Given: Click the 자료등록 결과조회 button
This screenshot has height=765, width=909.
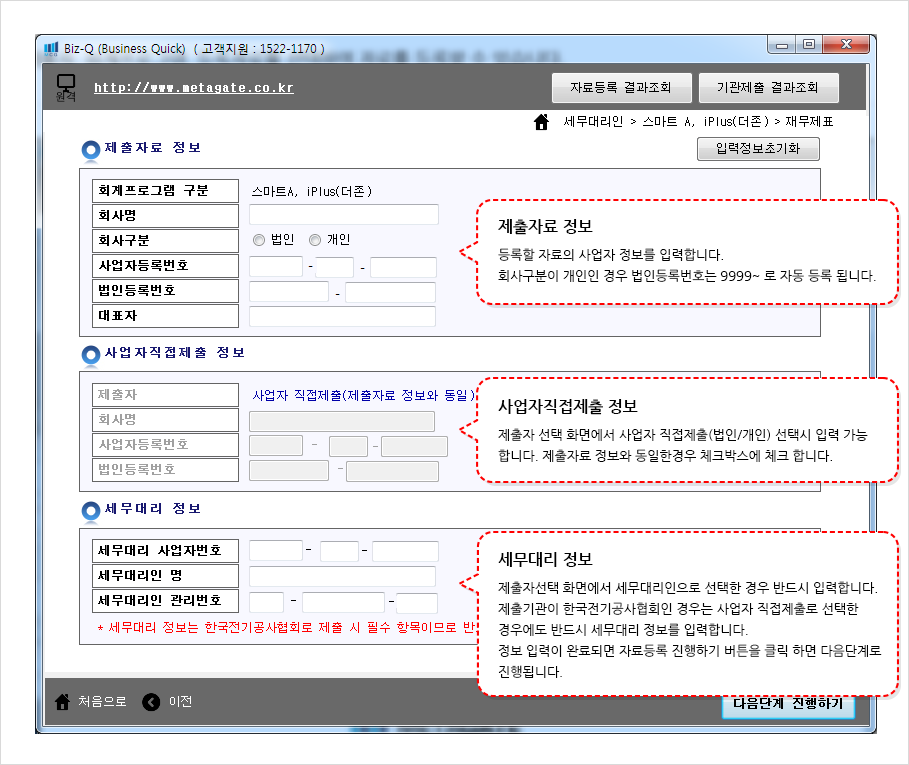Looking at the screenshot, I should 622,88.
